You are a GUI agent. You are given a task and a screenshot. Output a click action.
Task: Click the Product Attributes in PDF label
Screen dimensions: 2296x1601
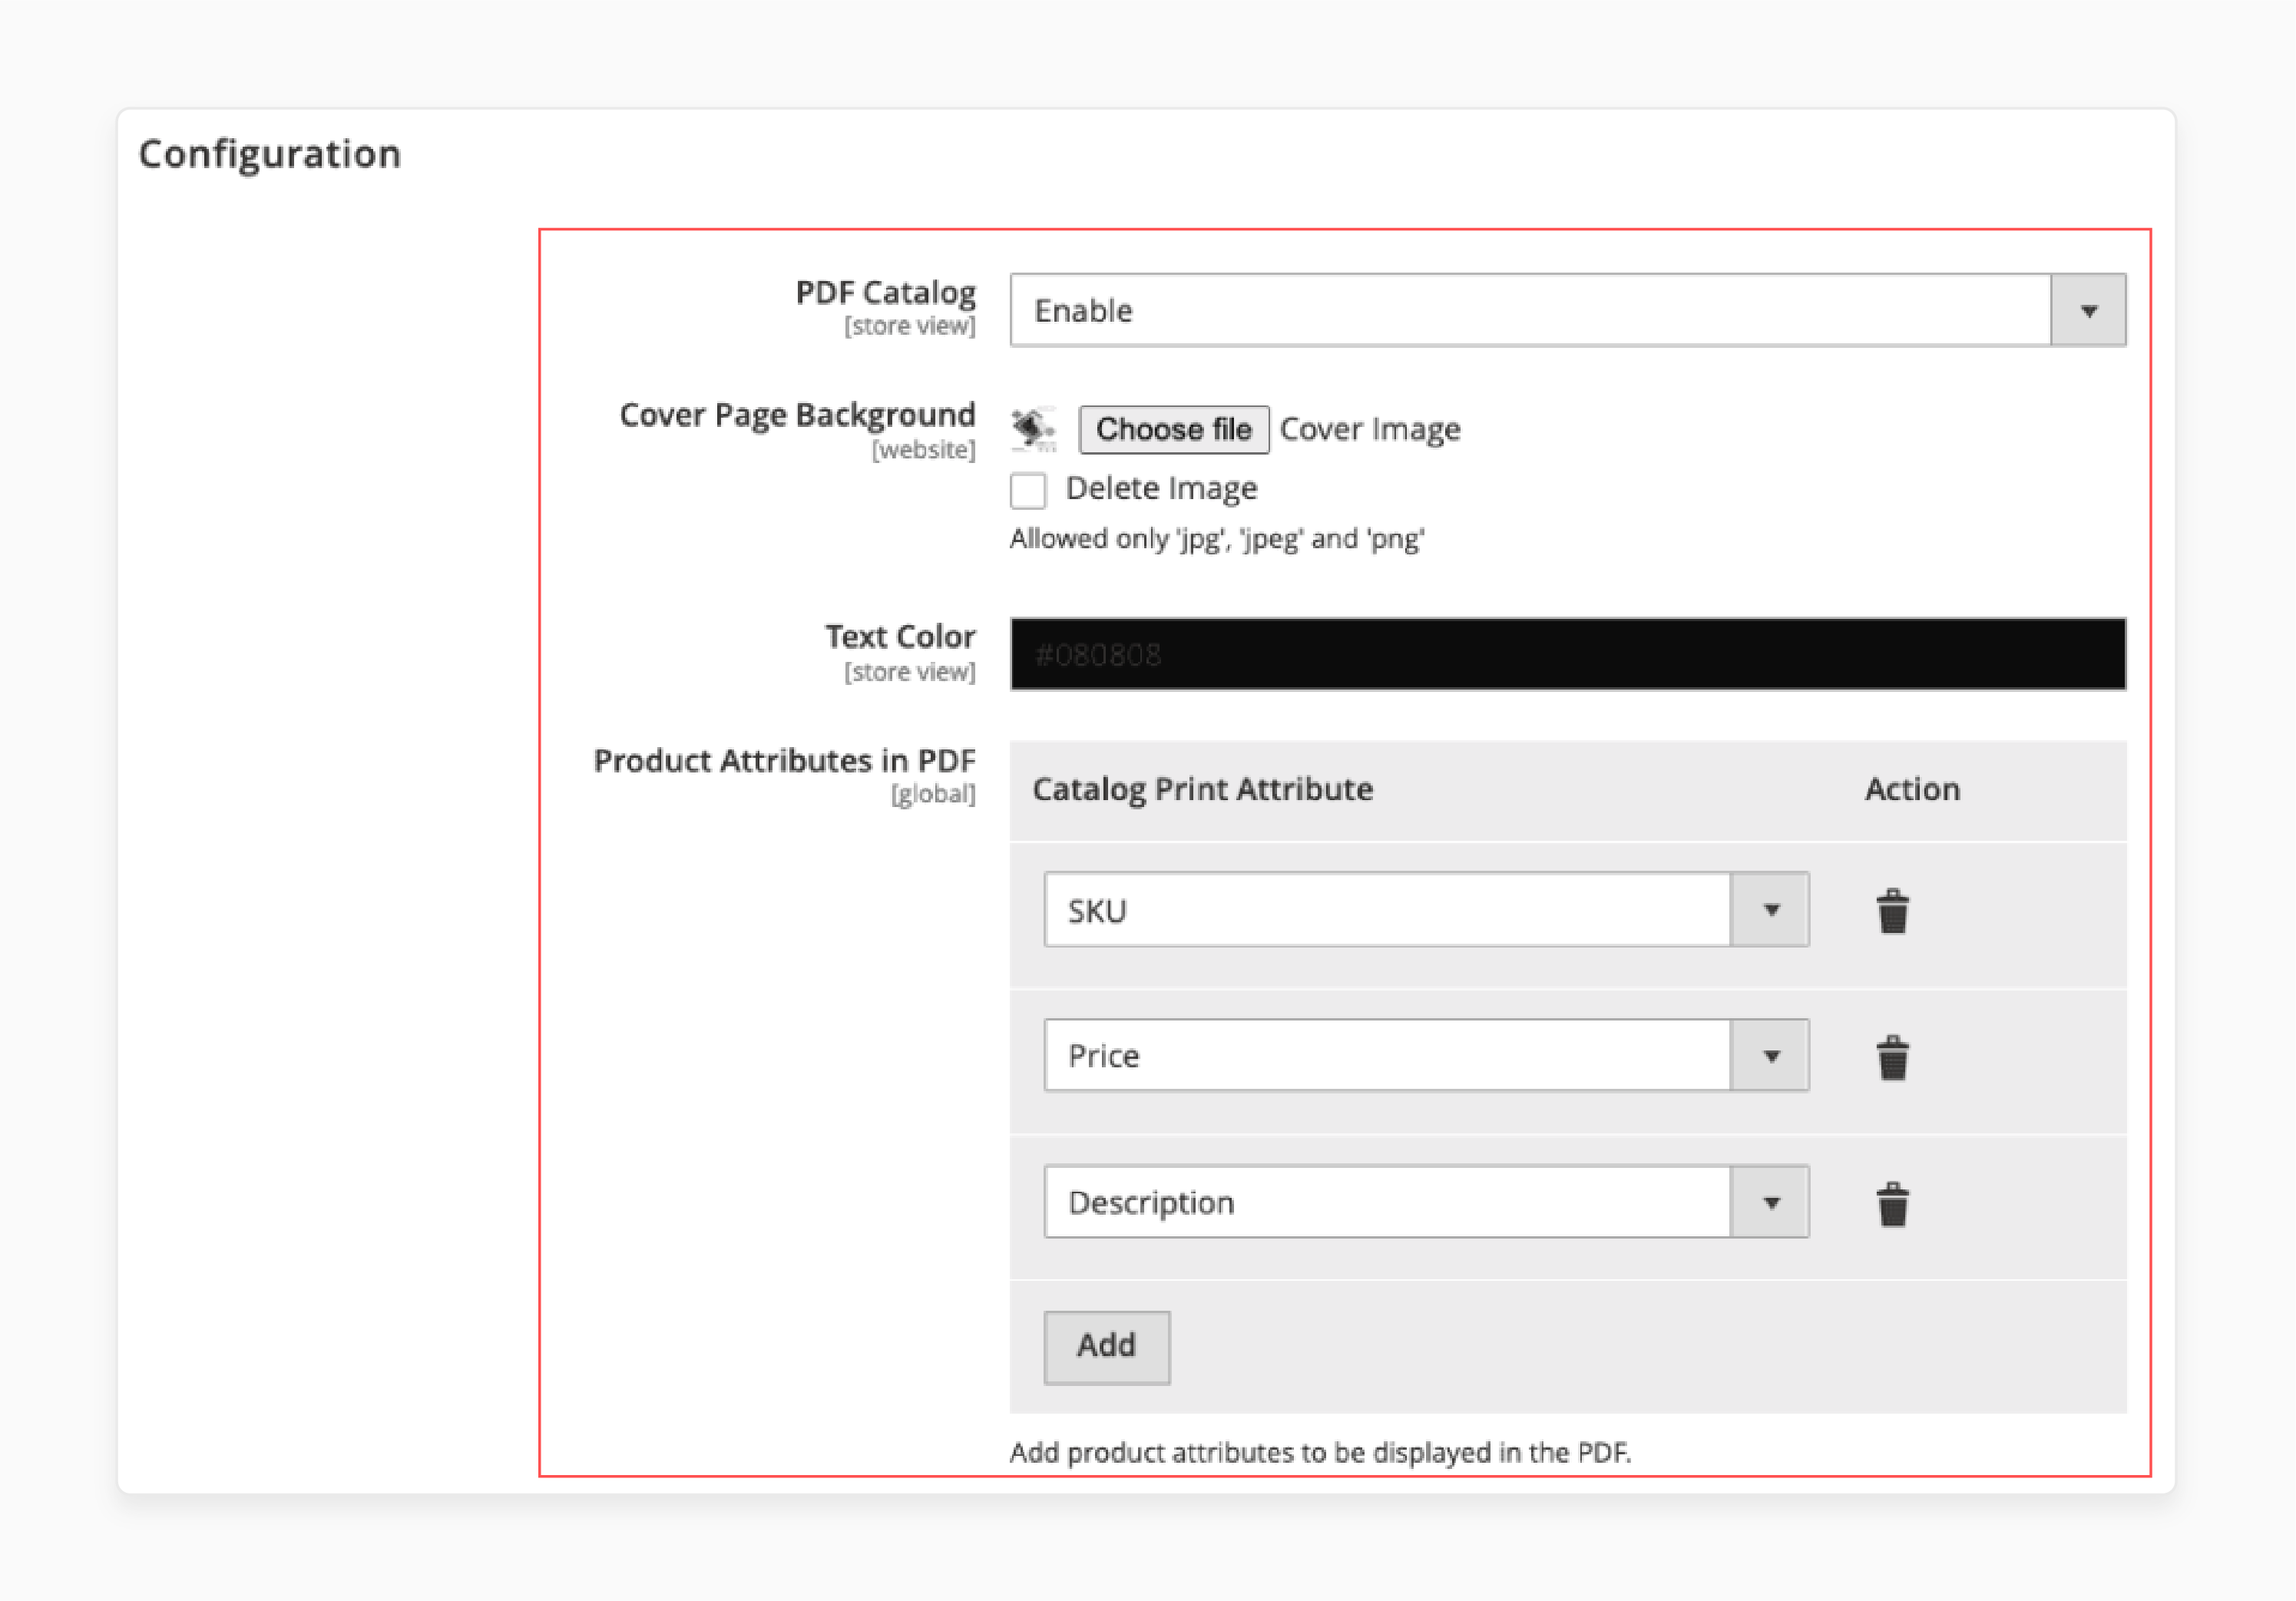pos(784,761)
